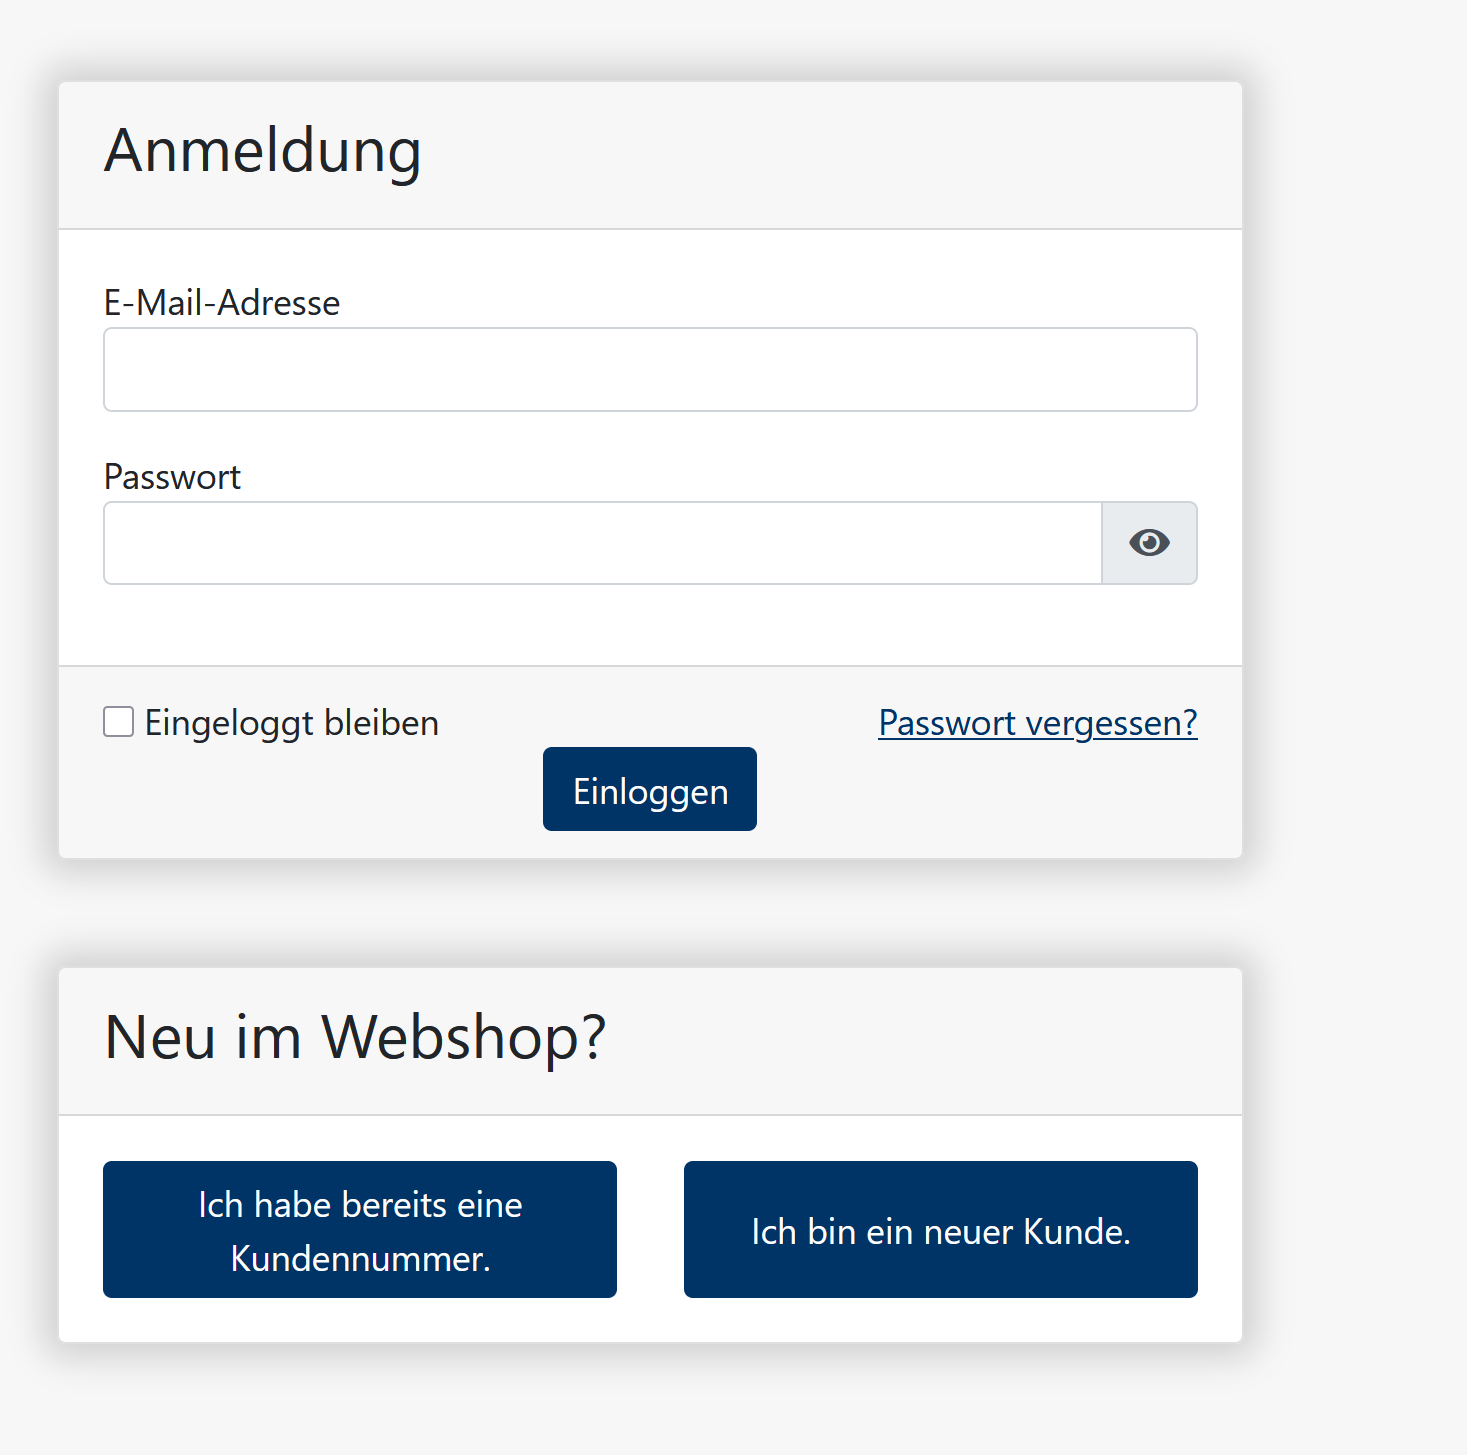Click the Eingeloggt bleiben label text

click(291, 721)
